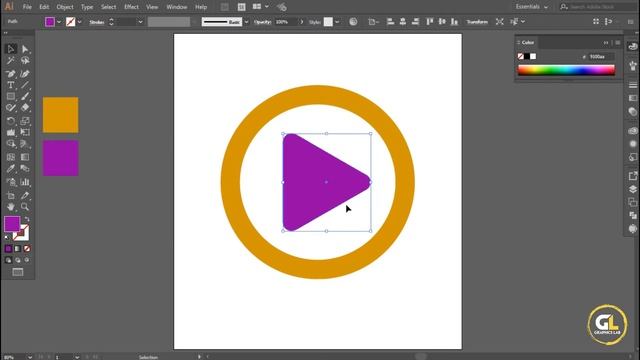Open the zoom level dropdown
Screen dimensions: 640x360
[x=30, y=357]
